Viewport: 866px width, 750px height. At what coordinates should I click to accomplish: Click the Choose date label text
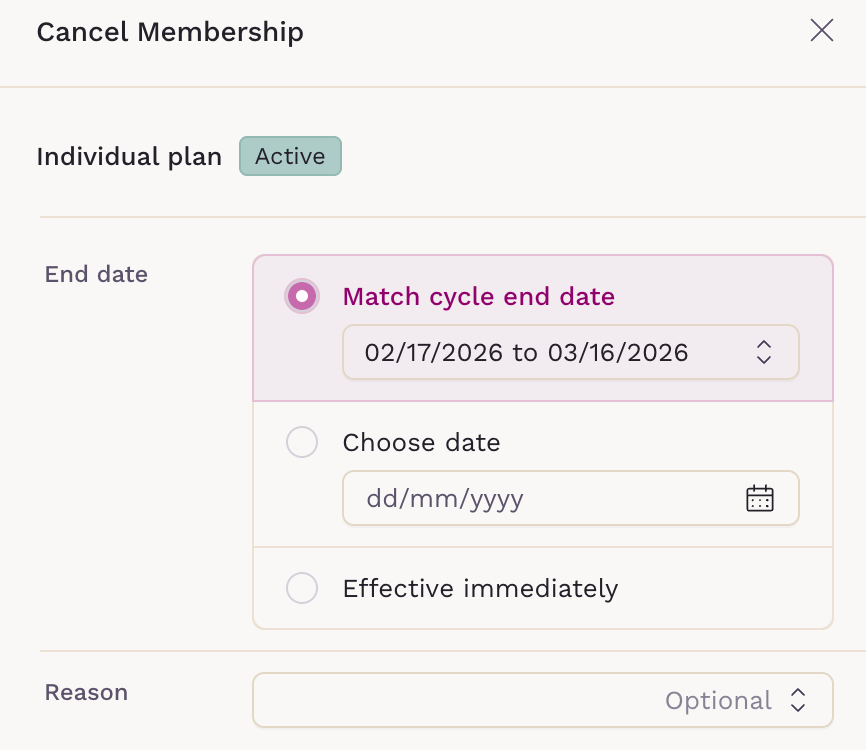421,442
